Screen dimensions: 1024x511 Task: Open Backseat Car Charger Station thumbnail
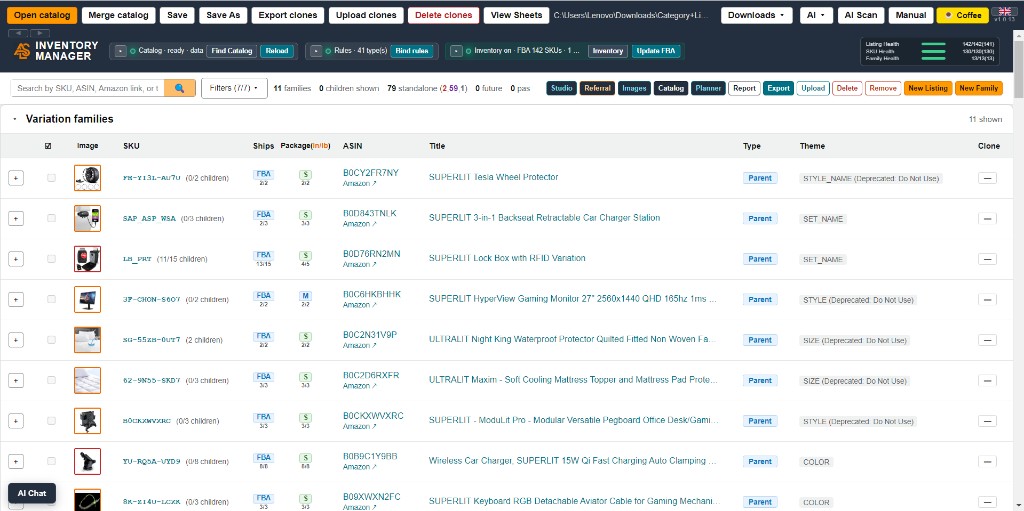click(88, 218)
